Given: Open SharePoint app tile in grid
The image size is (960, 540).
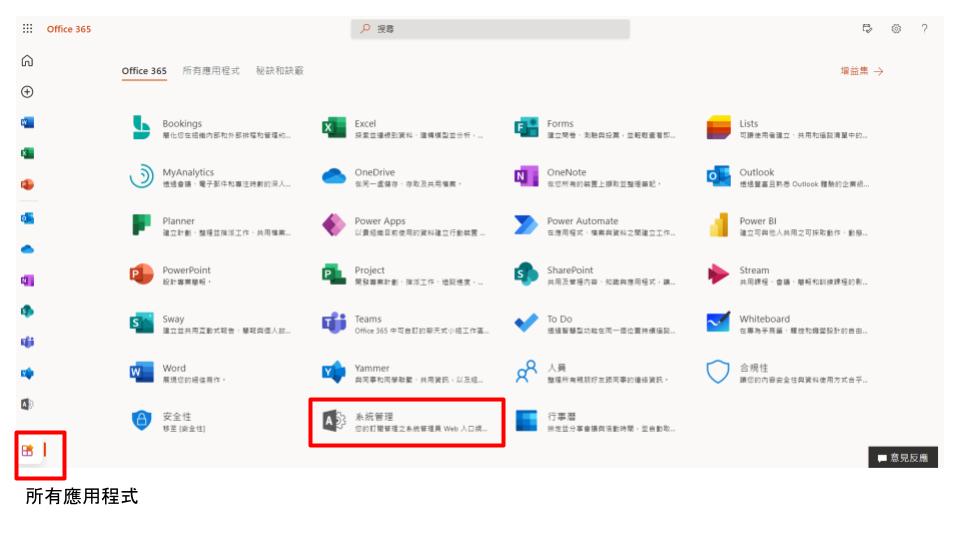Looking at the screenshot, I should tap(594, 274).
